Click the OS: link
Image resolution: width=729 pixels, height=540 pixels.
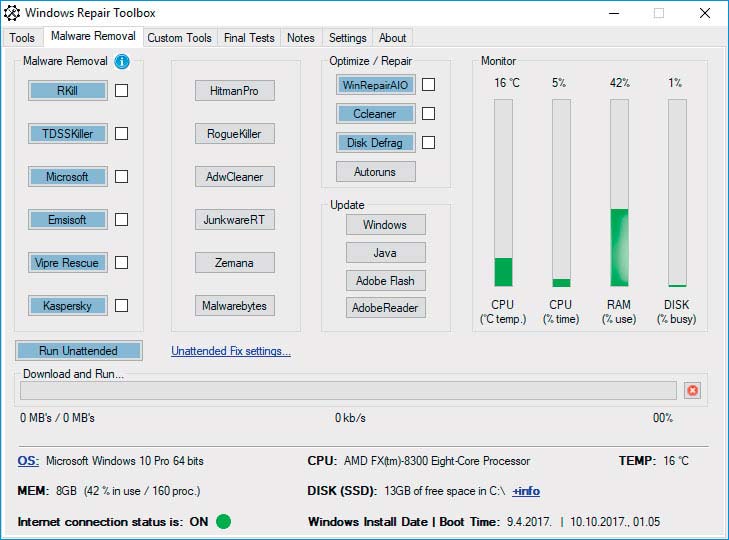tap(28, 461)
